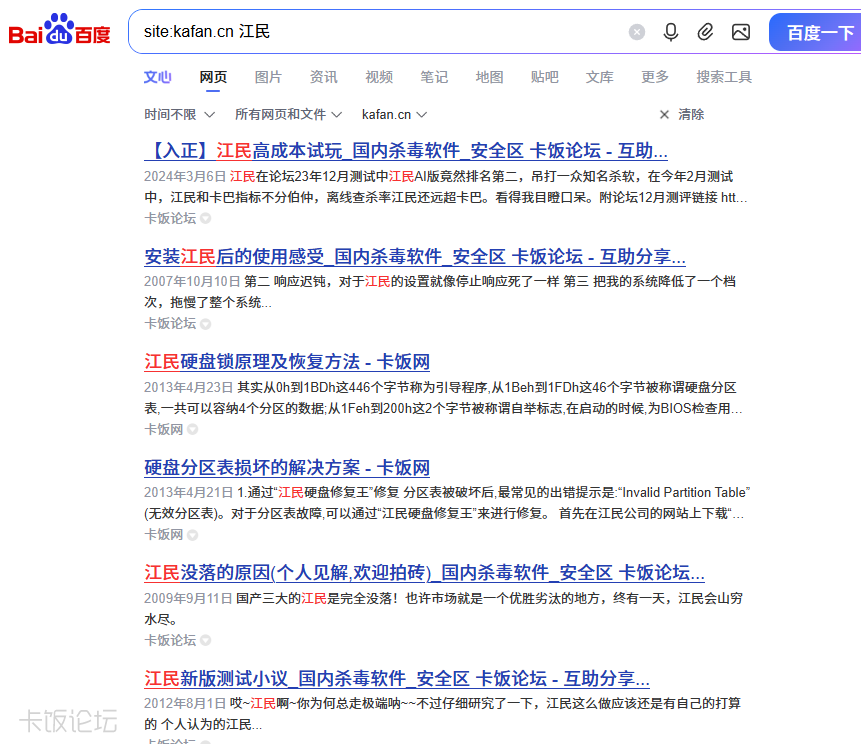861x744 pixels.
Task: Open the 贴吧 tab
Action: [544, 77]
